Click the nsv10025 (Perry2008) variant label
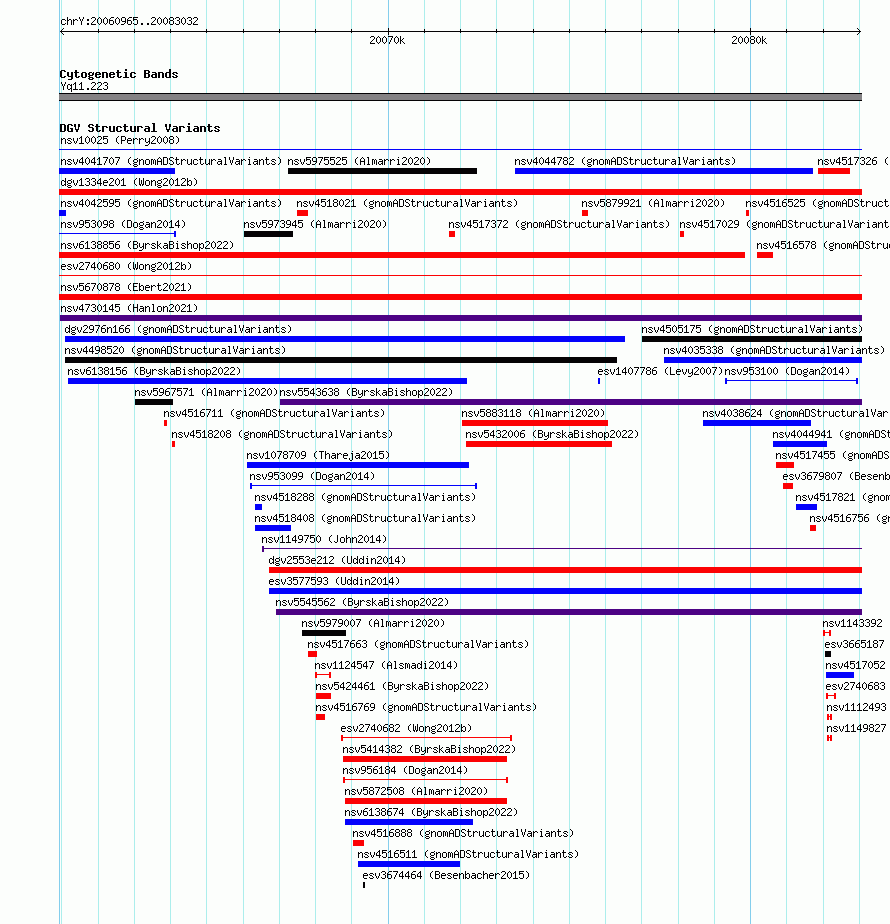This screenshot has height=924, width=890. (x=120, y=140)
